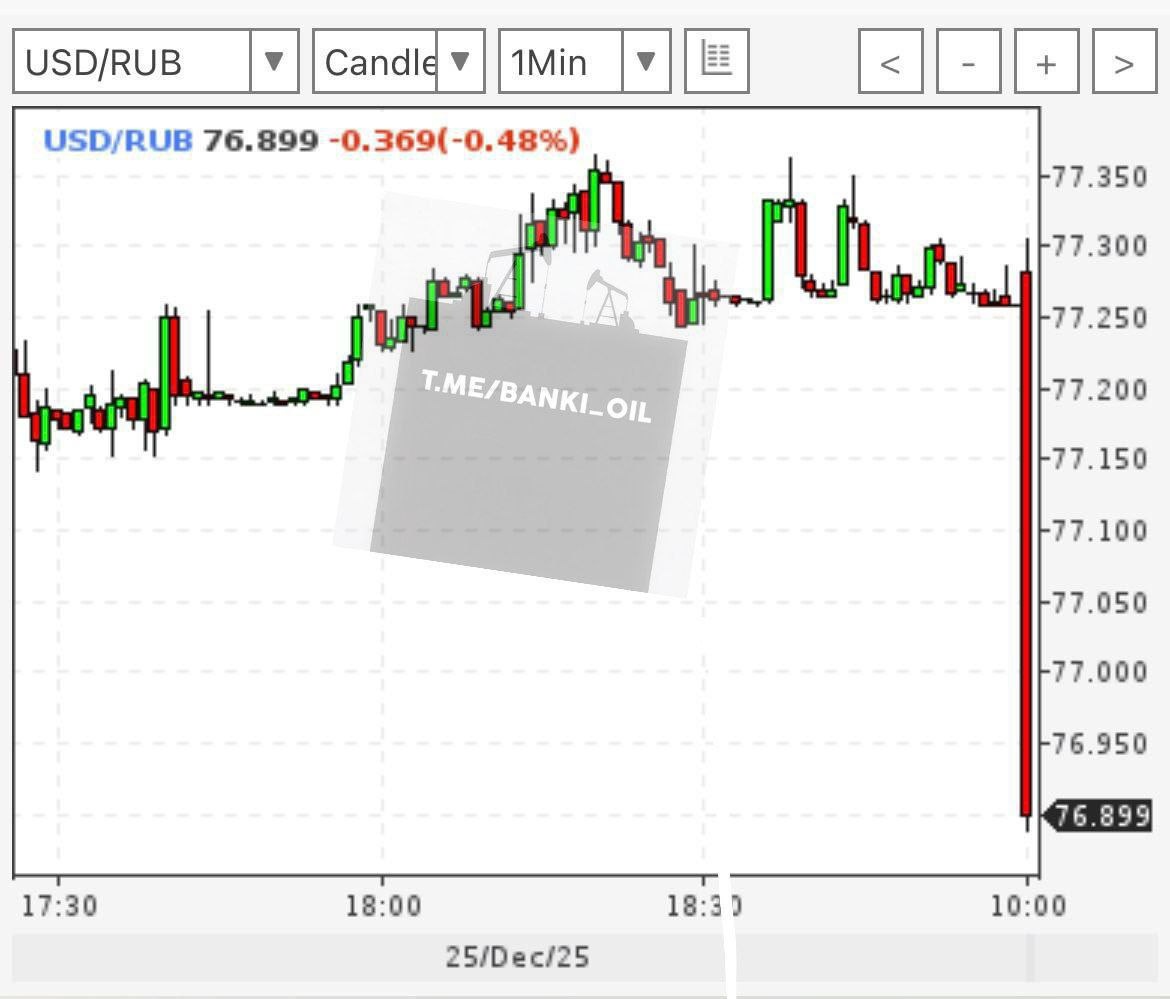Open the USD/RUB symbol dropdown
The width and height of the screenshot is (1170, 999).
(156, 61)
